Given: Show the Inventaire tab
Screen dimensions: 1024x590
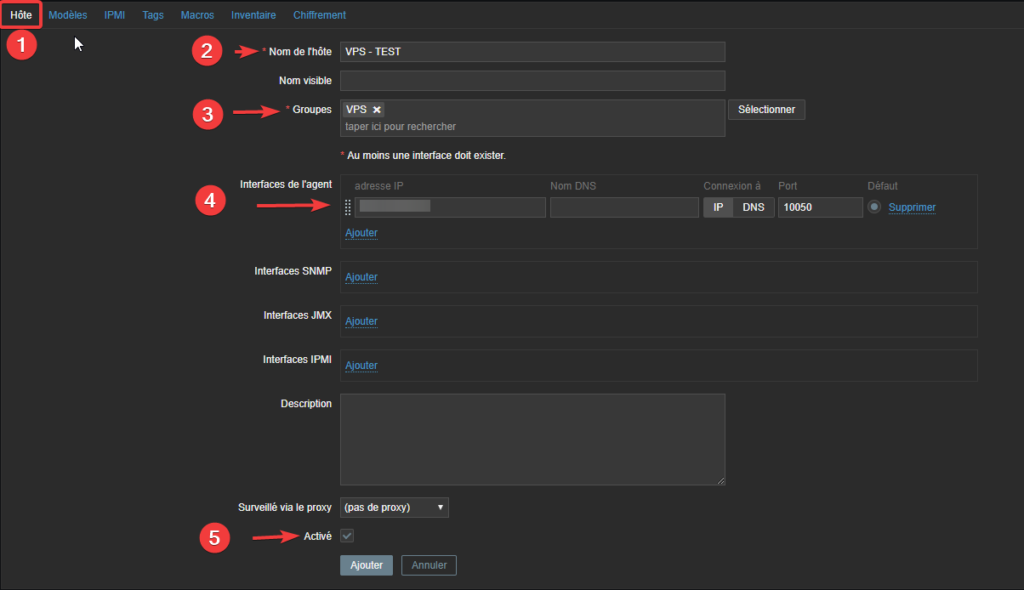Looking at the screenshot, I should coord(253,15).
